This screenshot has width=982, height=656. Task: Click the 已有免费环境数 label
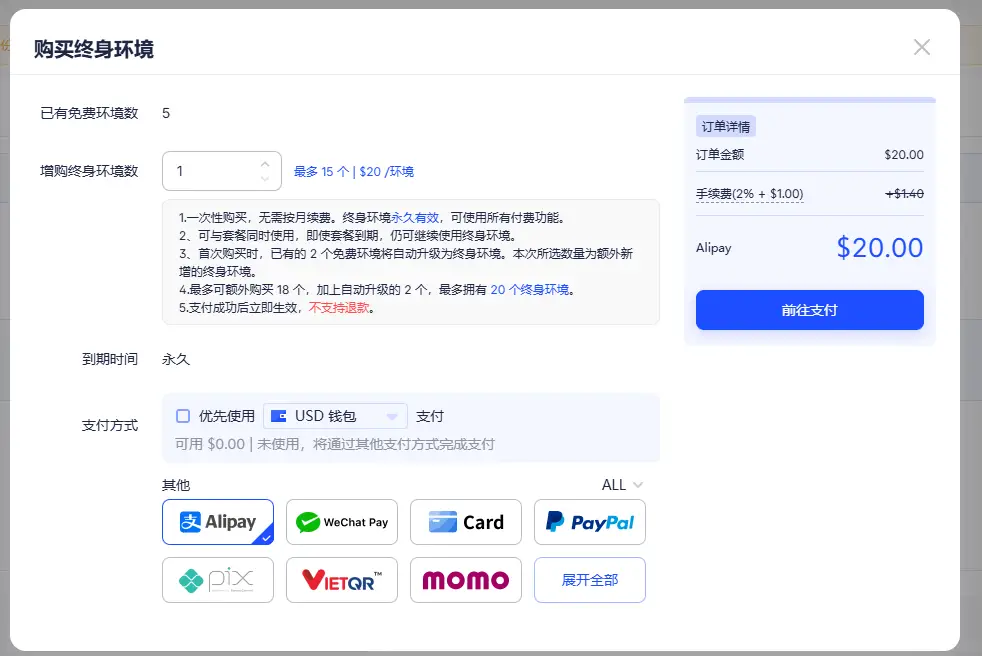(x=89, y=113)
